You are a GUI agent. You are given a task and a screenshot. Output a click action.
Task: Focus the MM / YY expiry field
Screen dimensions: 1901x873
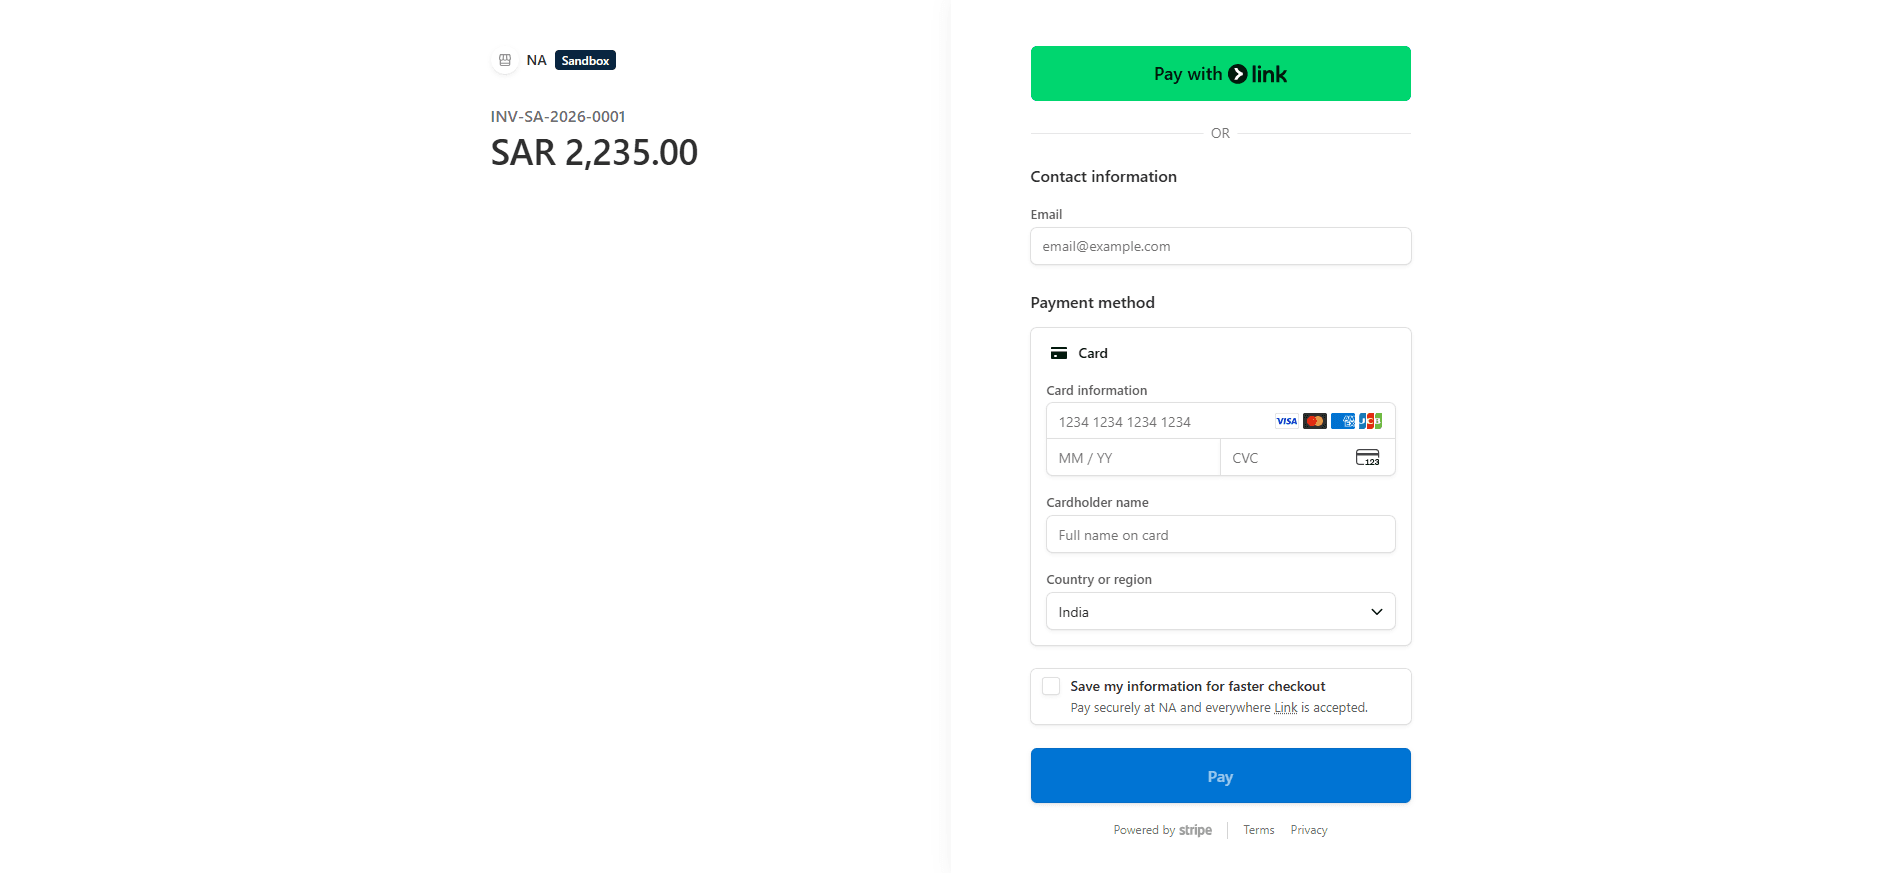coord(1133,458)
